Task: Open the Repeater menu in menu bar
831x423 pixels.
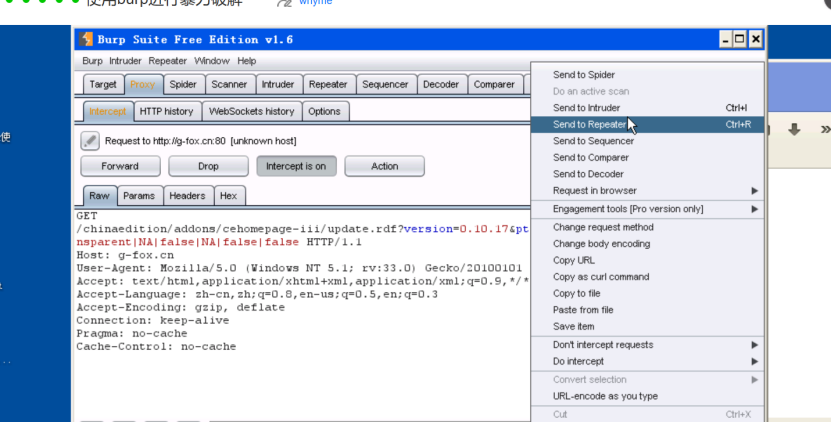Action: [167, 61]
